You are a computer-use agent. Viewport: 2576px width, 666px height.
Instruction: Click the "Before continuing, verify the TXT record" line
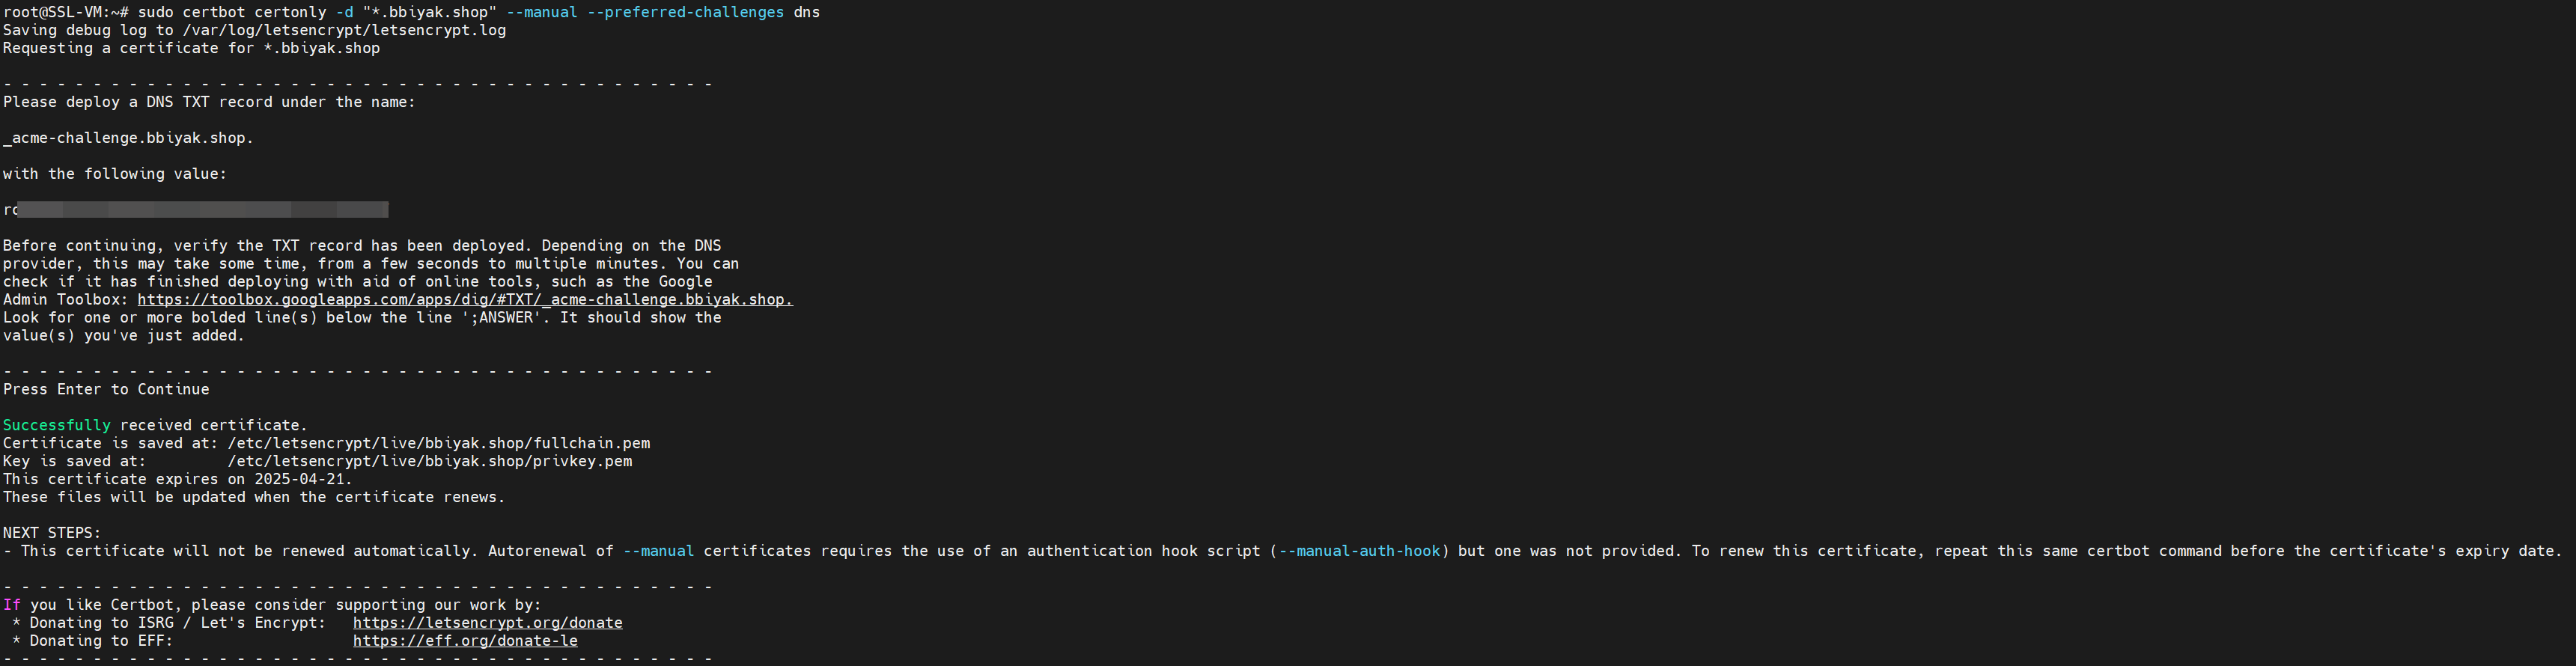[362, 246]
